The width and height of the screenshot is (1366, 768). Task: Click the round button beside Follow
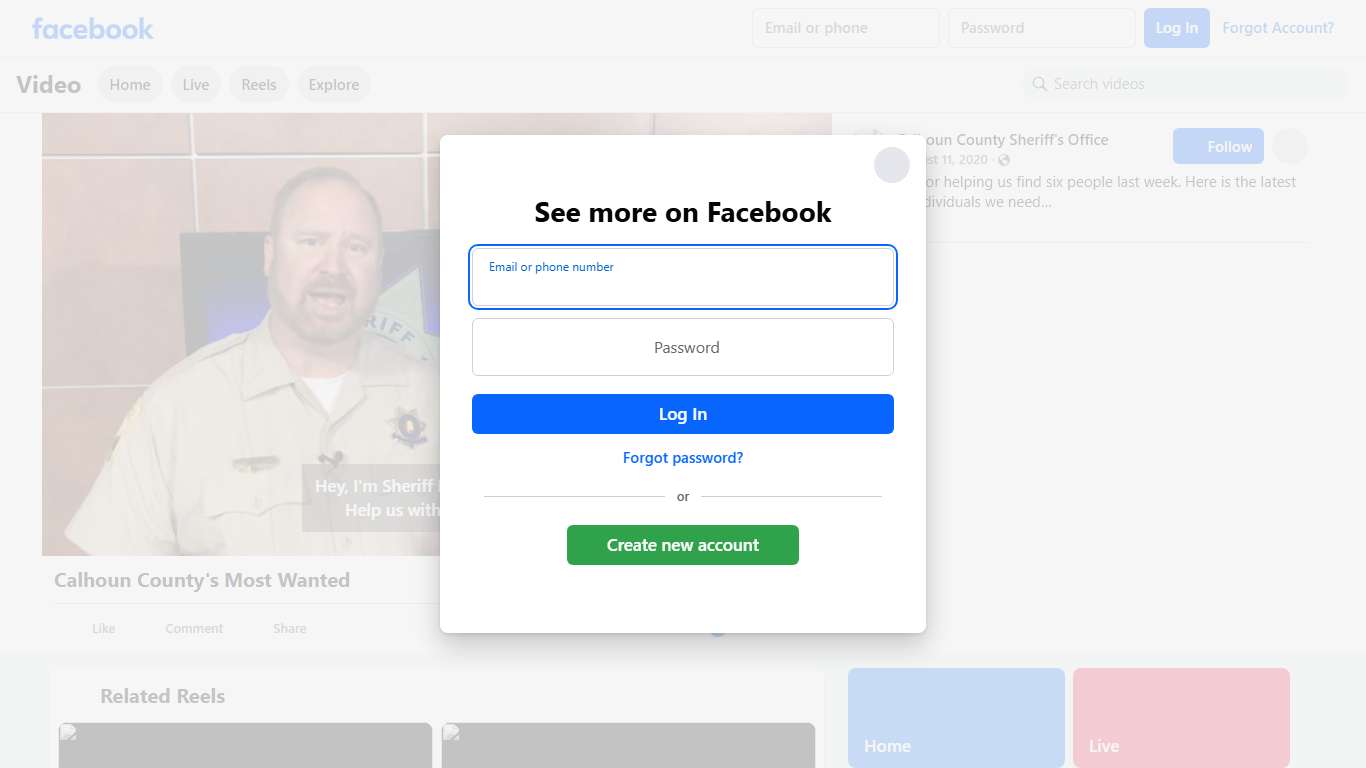click(1289, 147)
